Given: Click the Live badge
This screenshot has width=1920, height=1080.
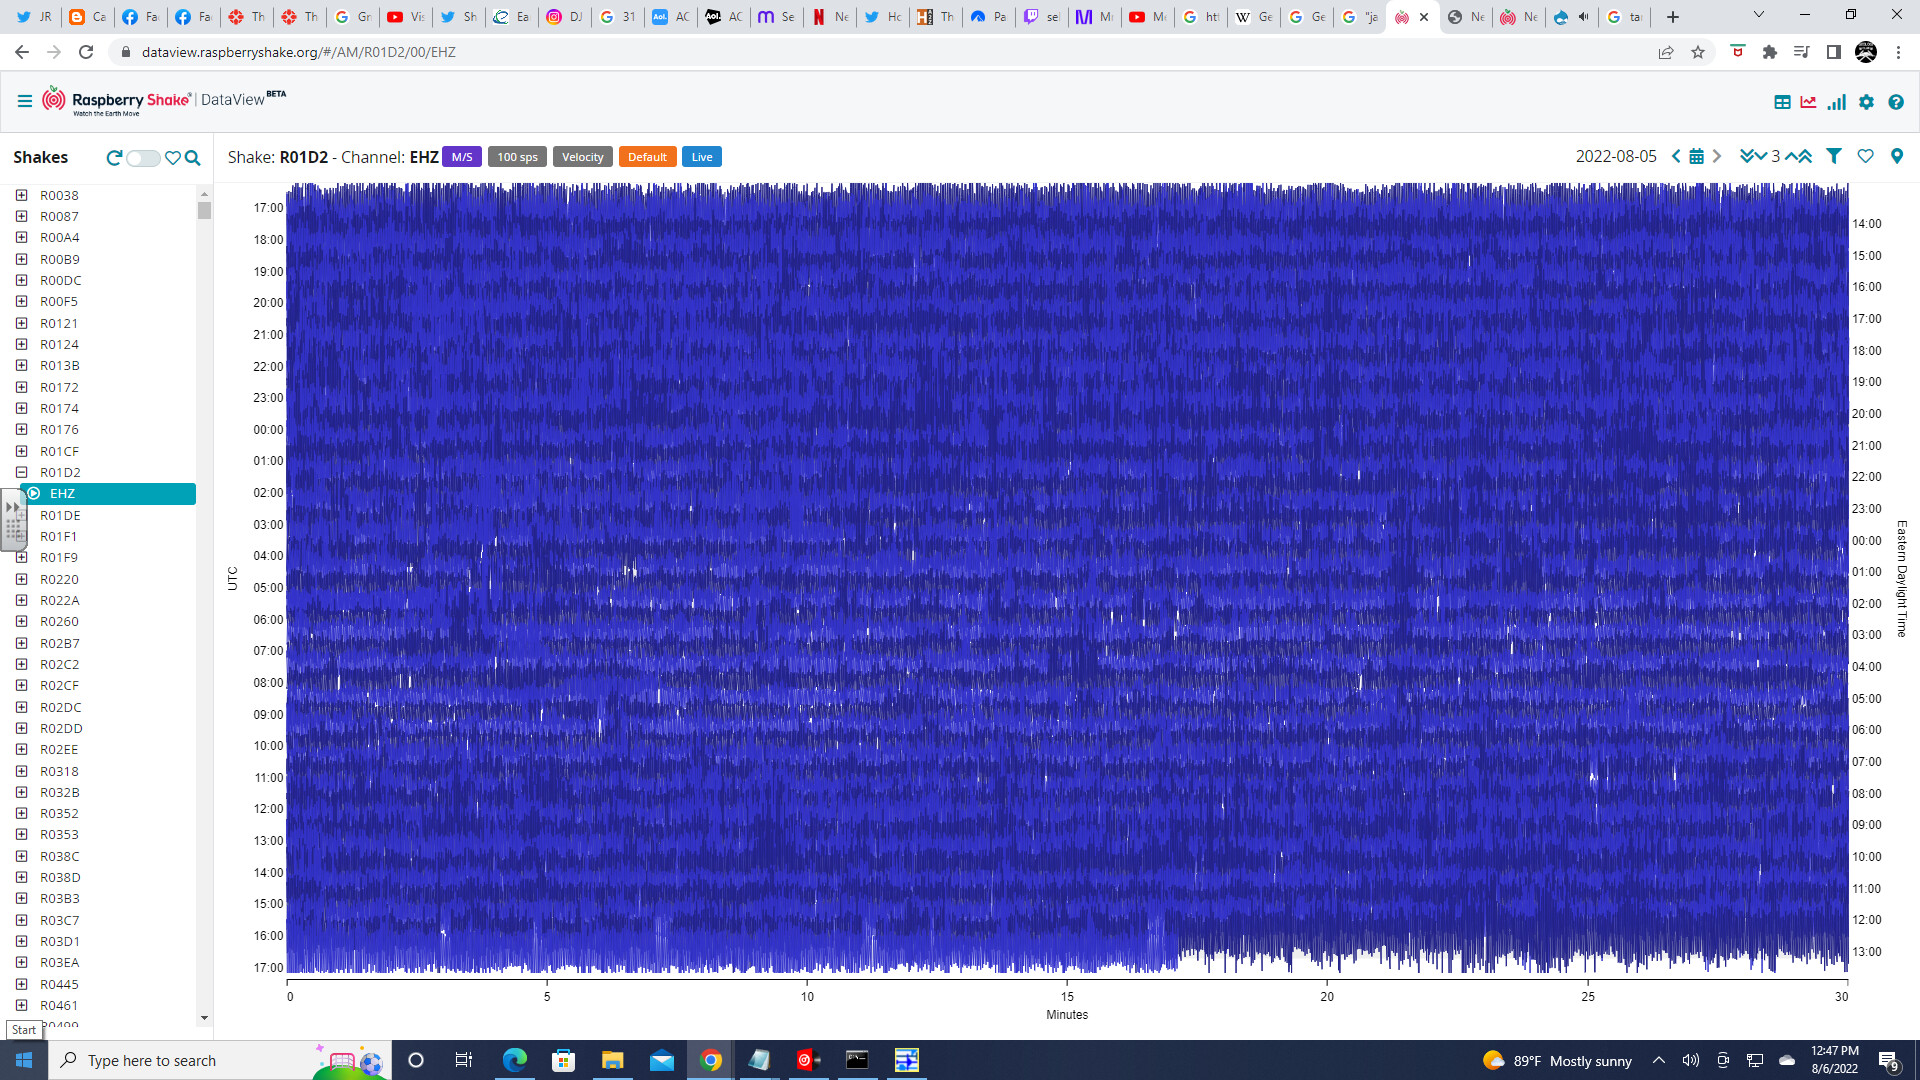Looking at the screenshot, I should tap(702, 157).
